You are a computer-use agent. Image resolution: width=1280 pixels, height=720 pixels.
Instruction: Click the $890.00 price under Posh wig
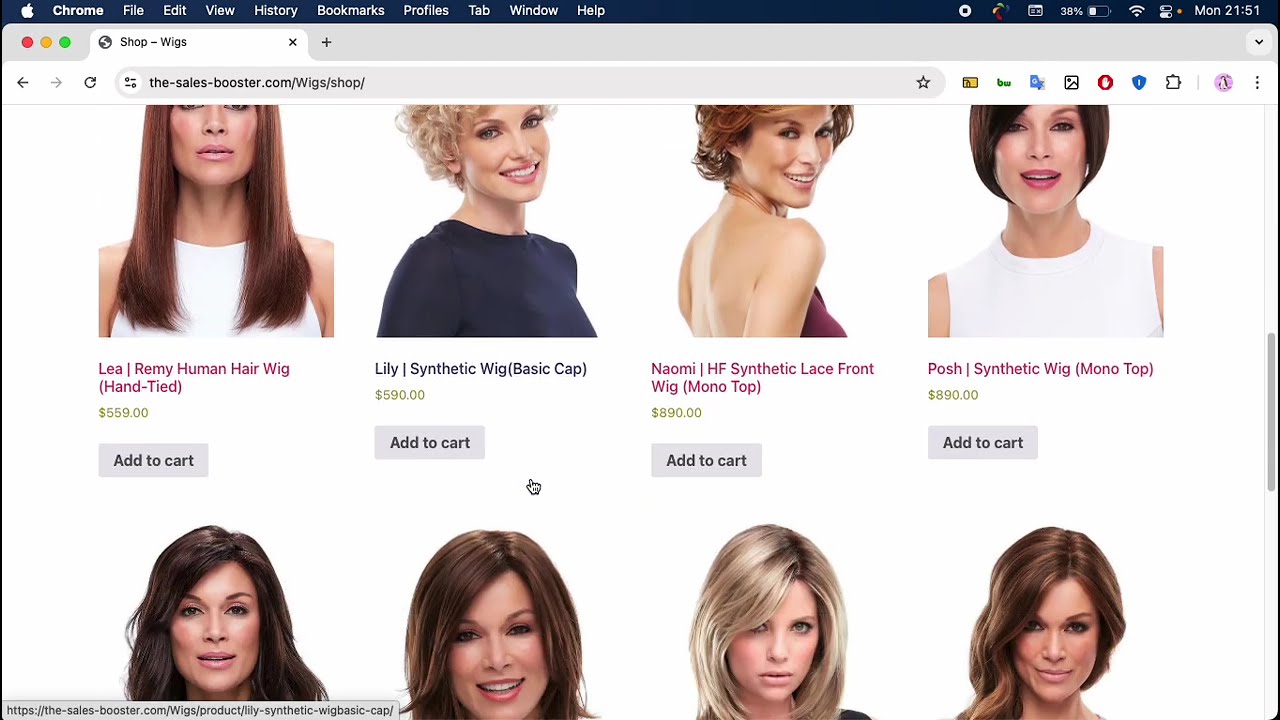(953, 395)
